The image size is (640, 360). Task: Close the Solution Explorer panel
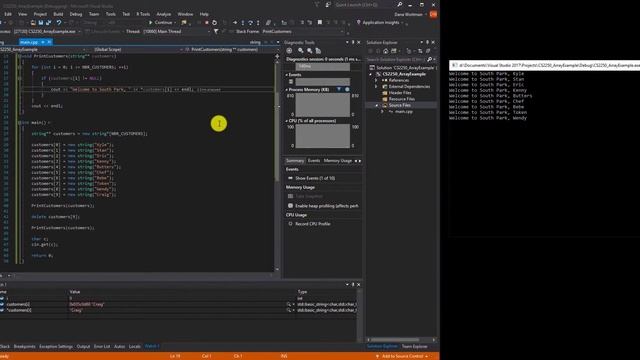(433, 42)
